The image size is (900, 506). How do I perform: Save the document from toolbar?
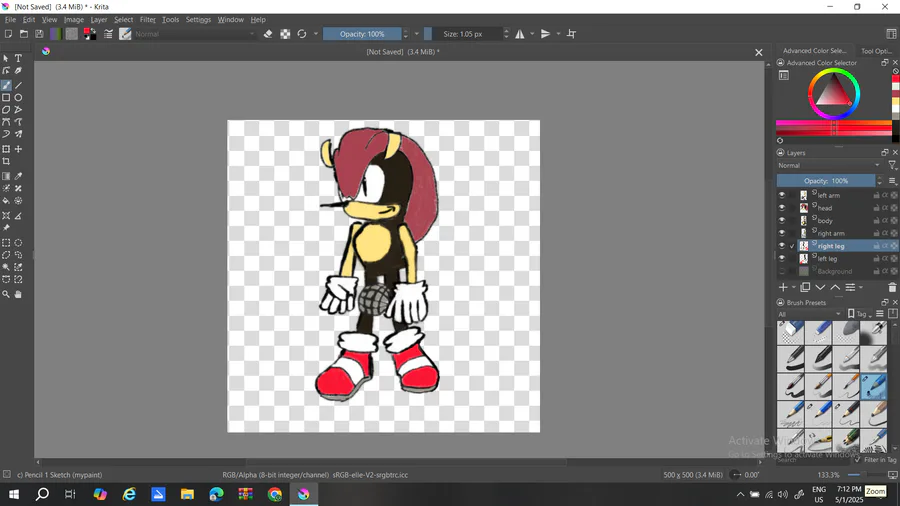click(x=39, y=34)
